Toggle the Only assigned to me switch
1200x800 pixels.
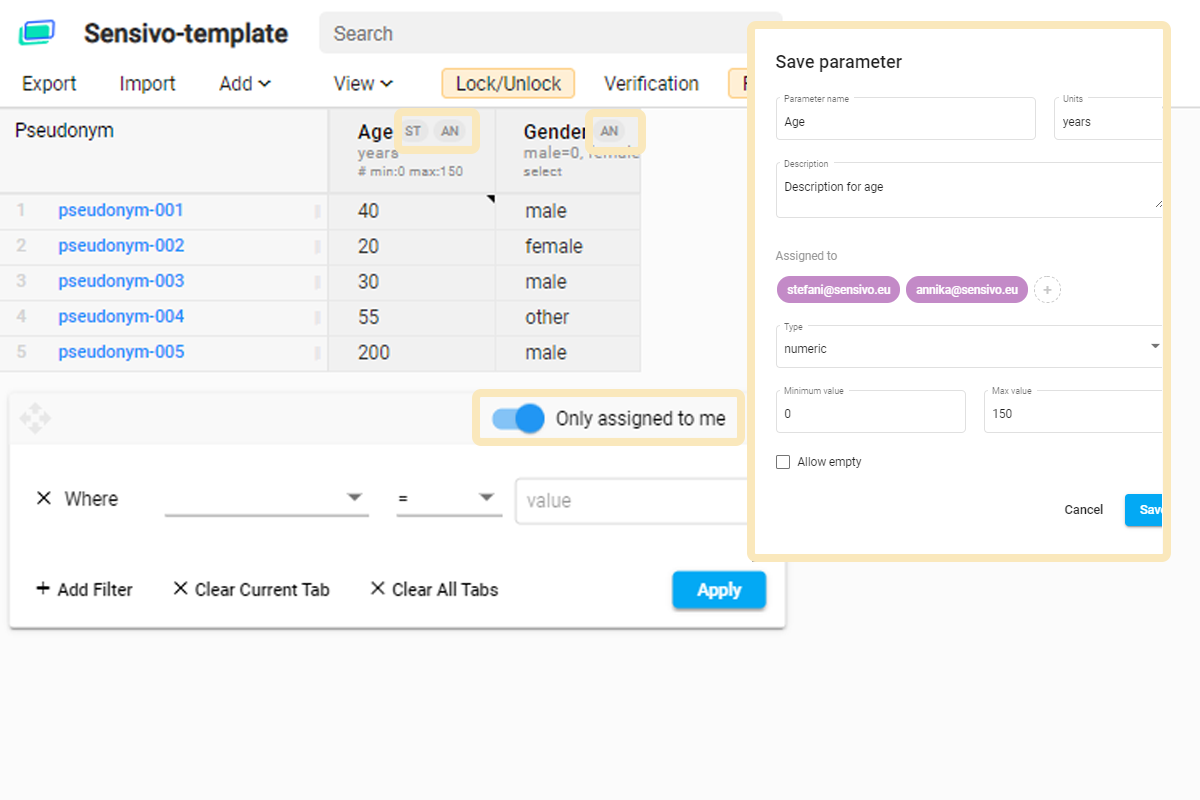point(518,418)
